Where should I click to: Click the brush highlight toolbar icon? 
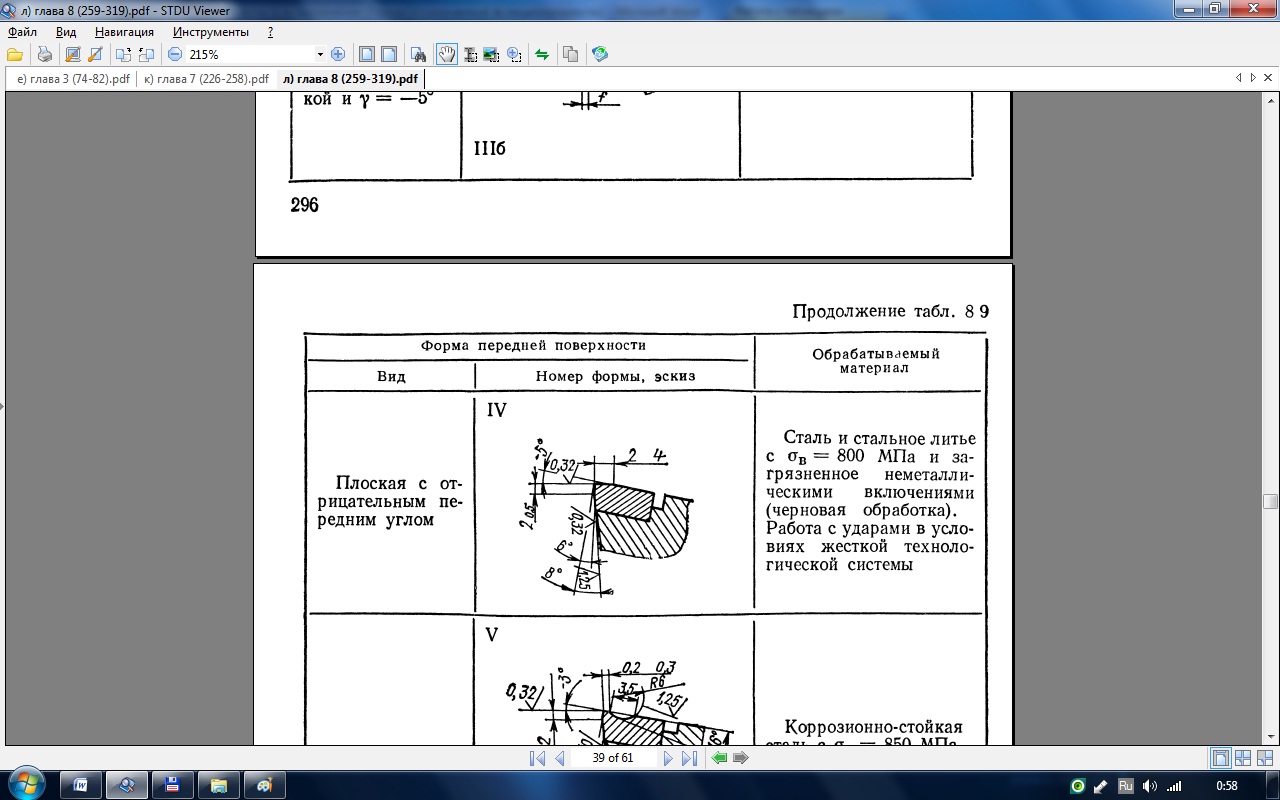pyautogui.click(x=95, y=54)
